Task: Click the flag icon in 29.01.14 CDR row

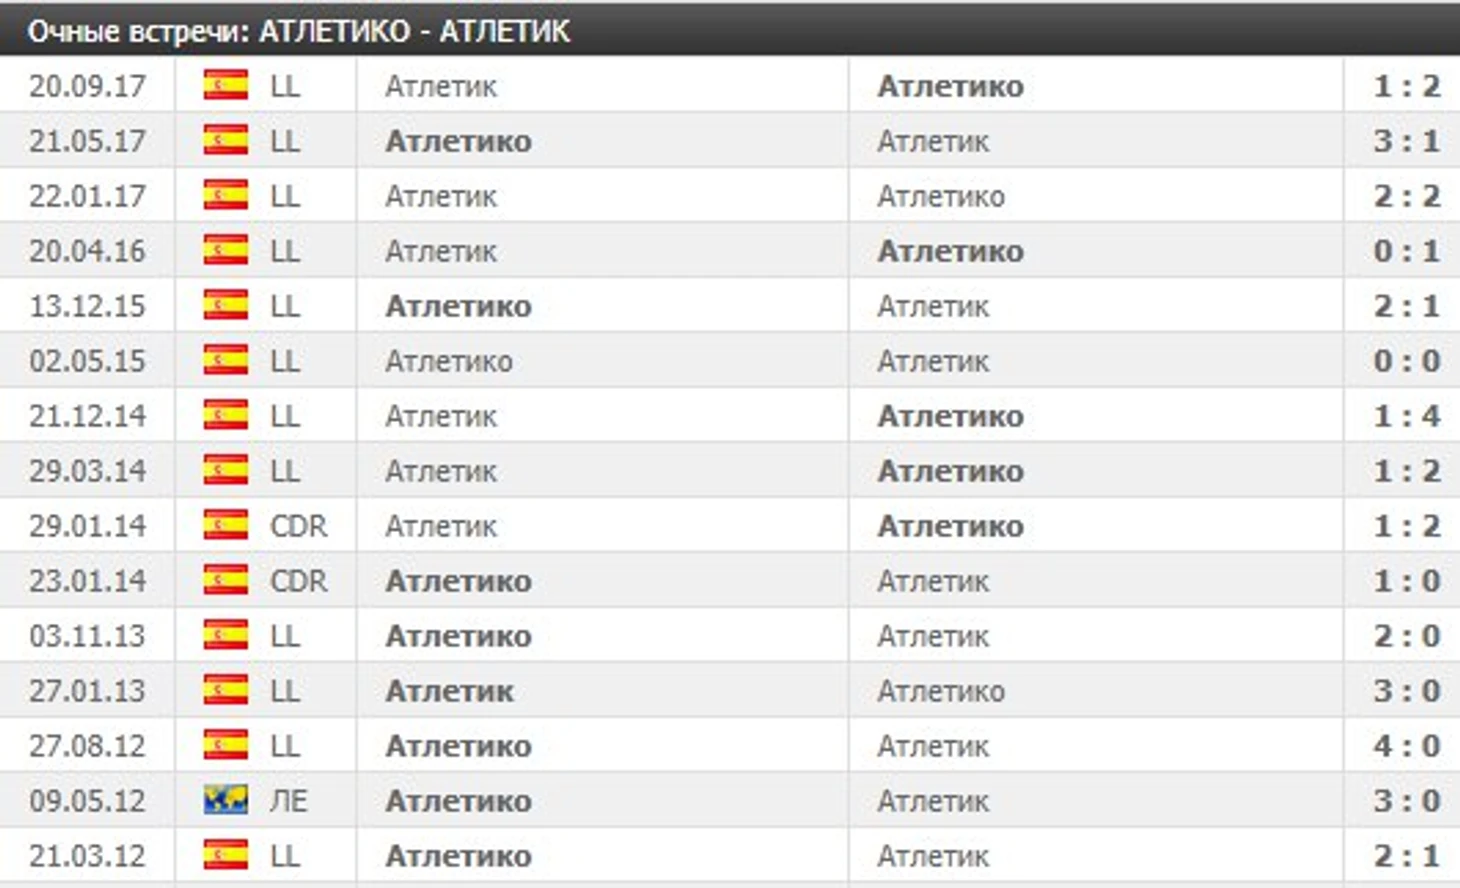Action: 225,525
